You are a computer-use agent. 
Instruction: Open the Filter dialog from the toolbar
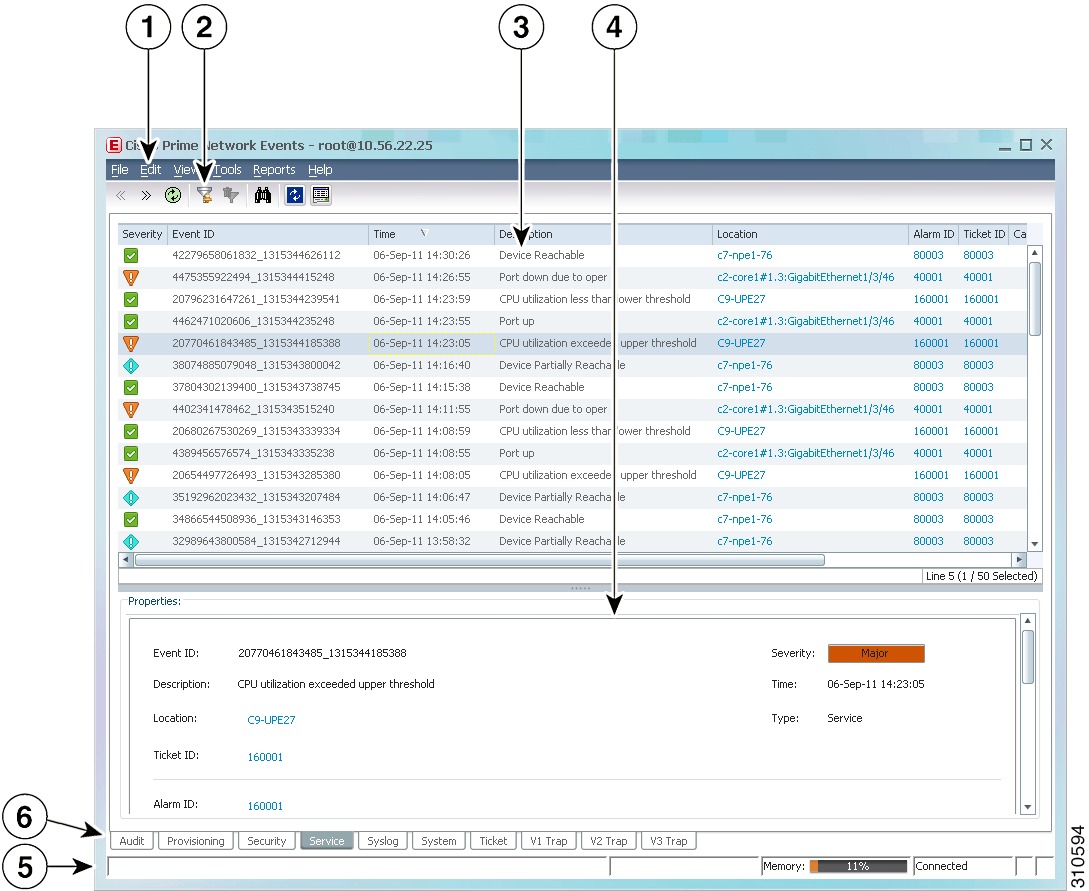205,195
